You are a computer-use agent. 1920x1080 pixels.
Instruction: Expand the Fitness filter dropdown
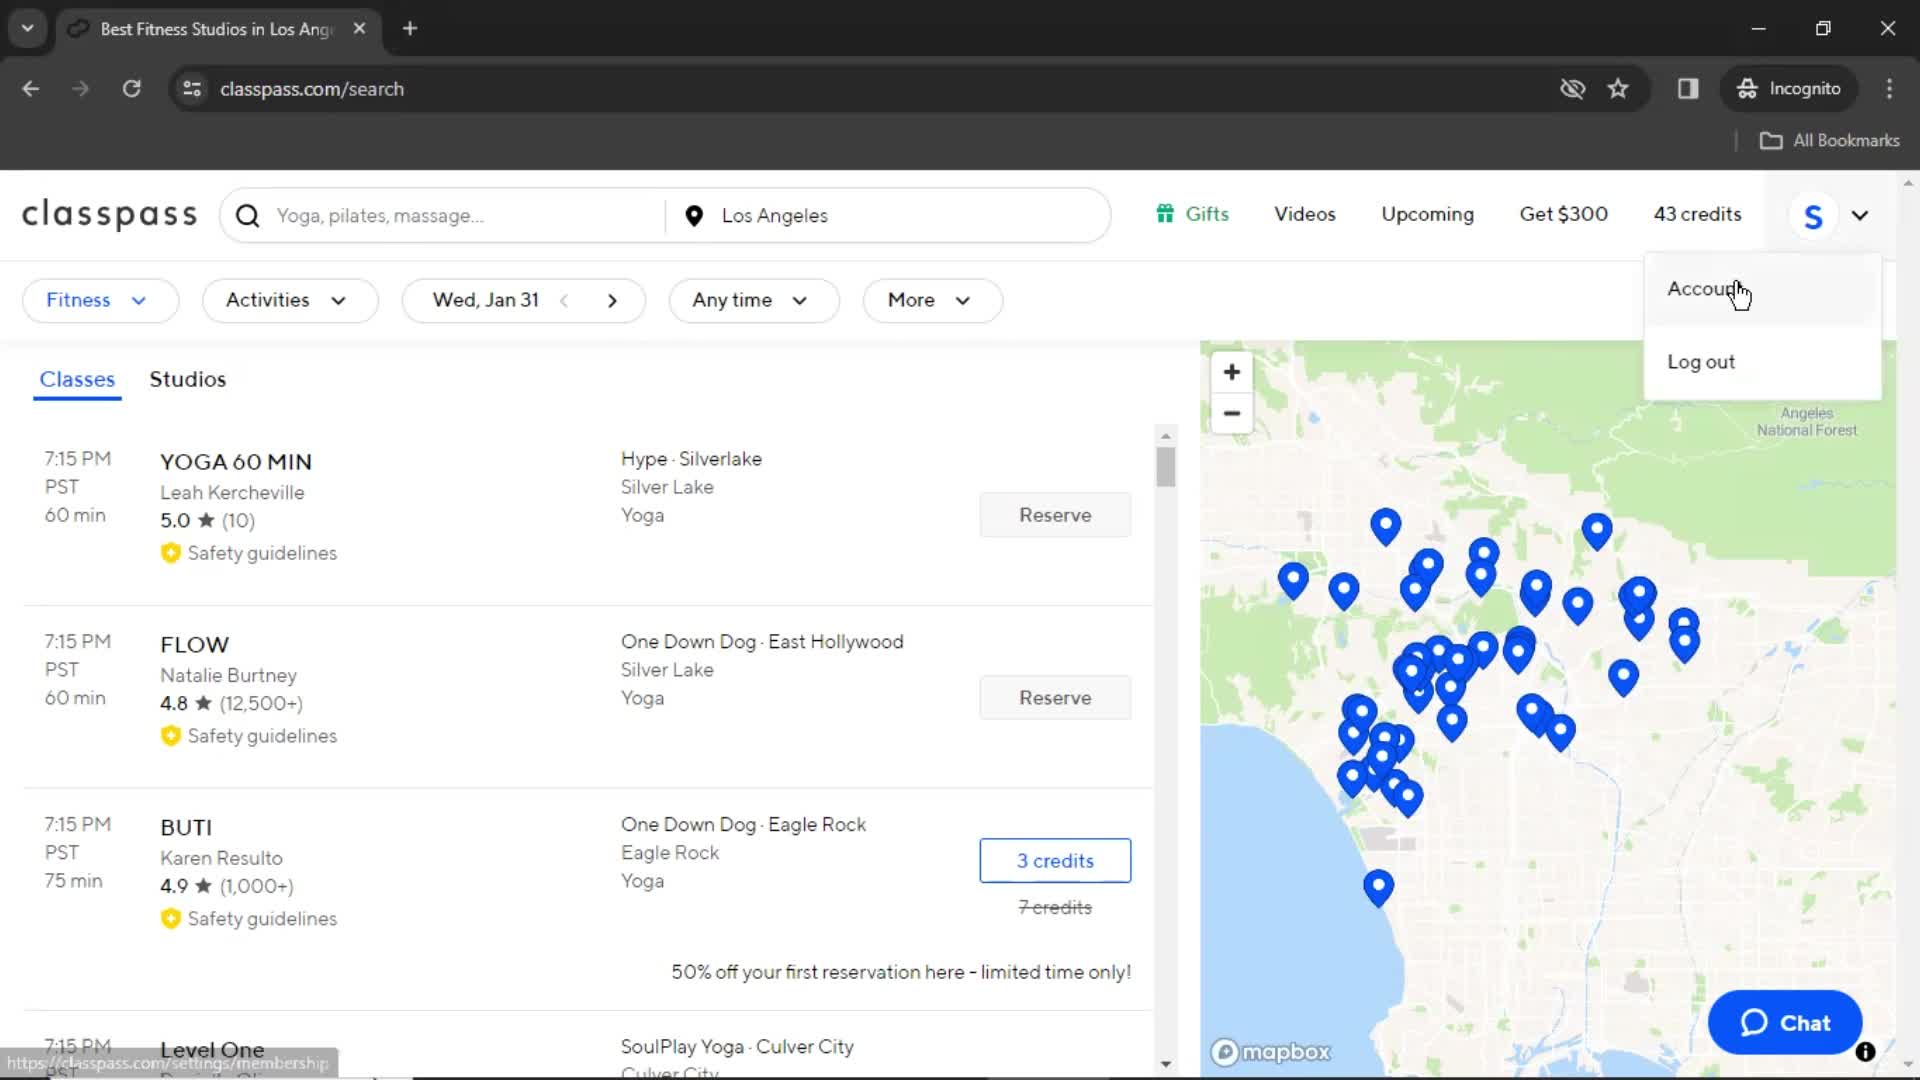pyautogui.click(x=100, y=301)
